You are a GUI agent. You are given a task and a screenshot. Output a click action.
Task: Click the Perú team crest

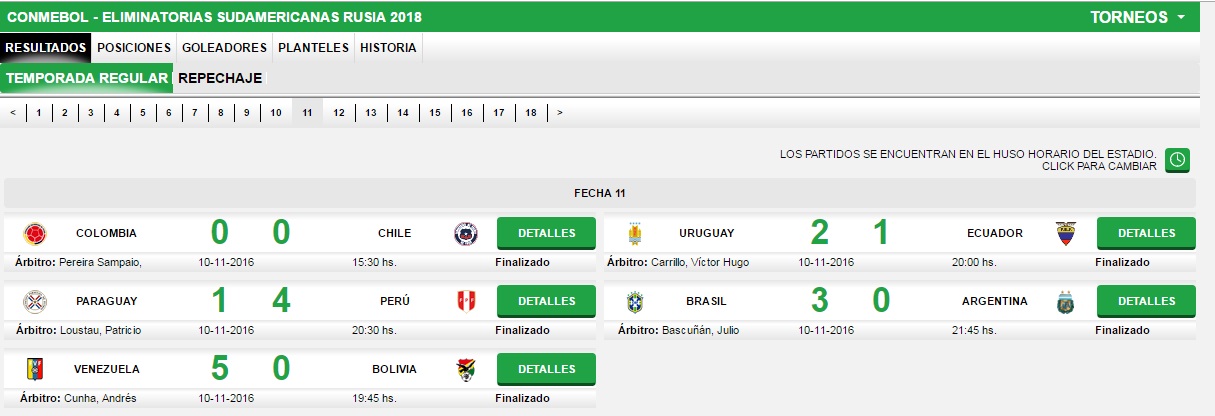click(466, 301)
